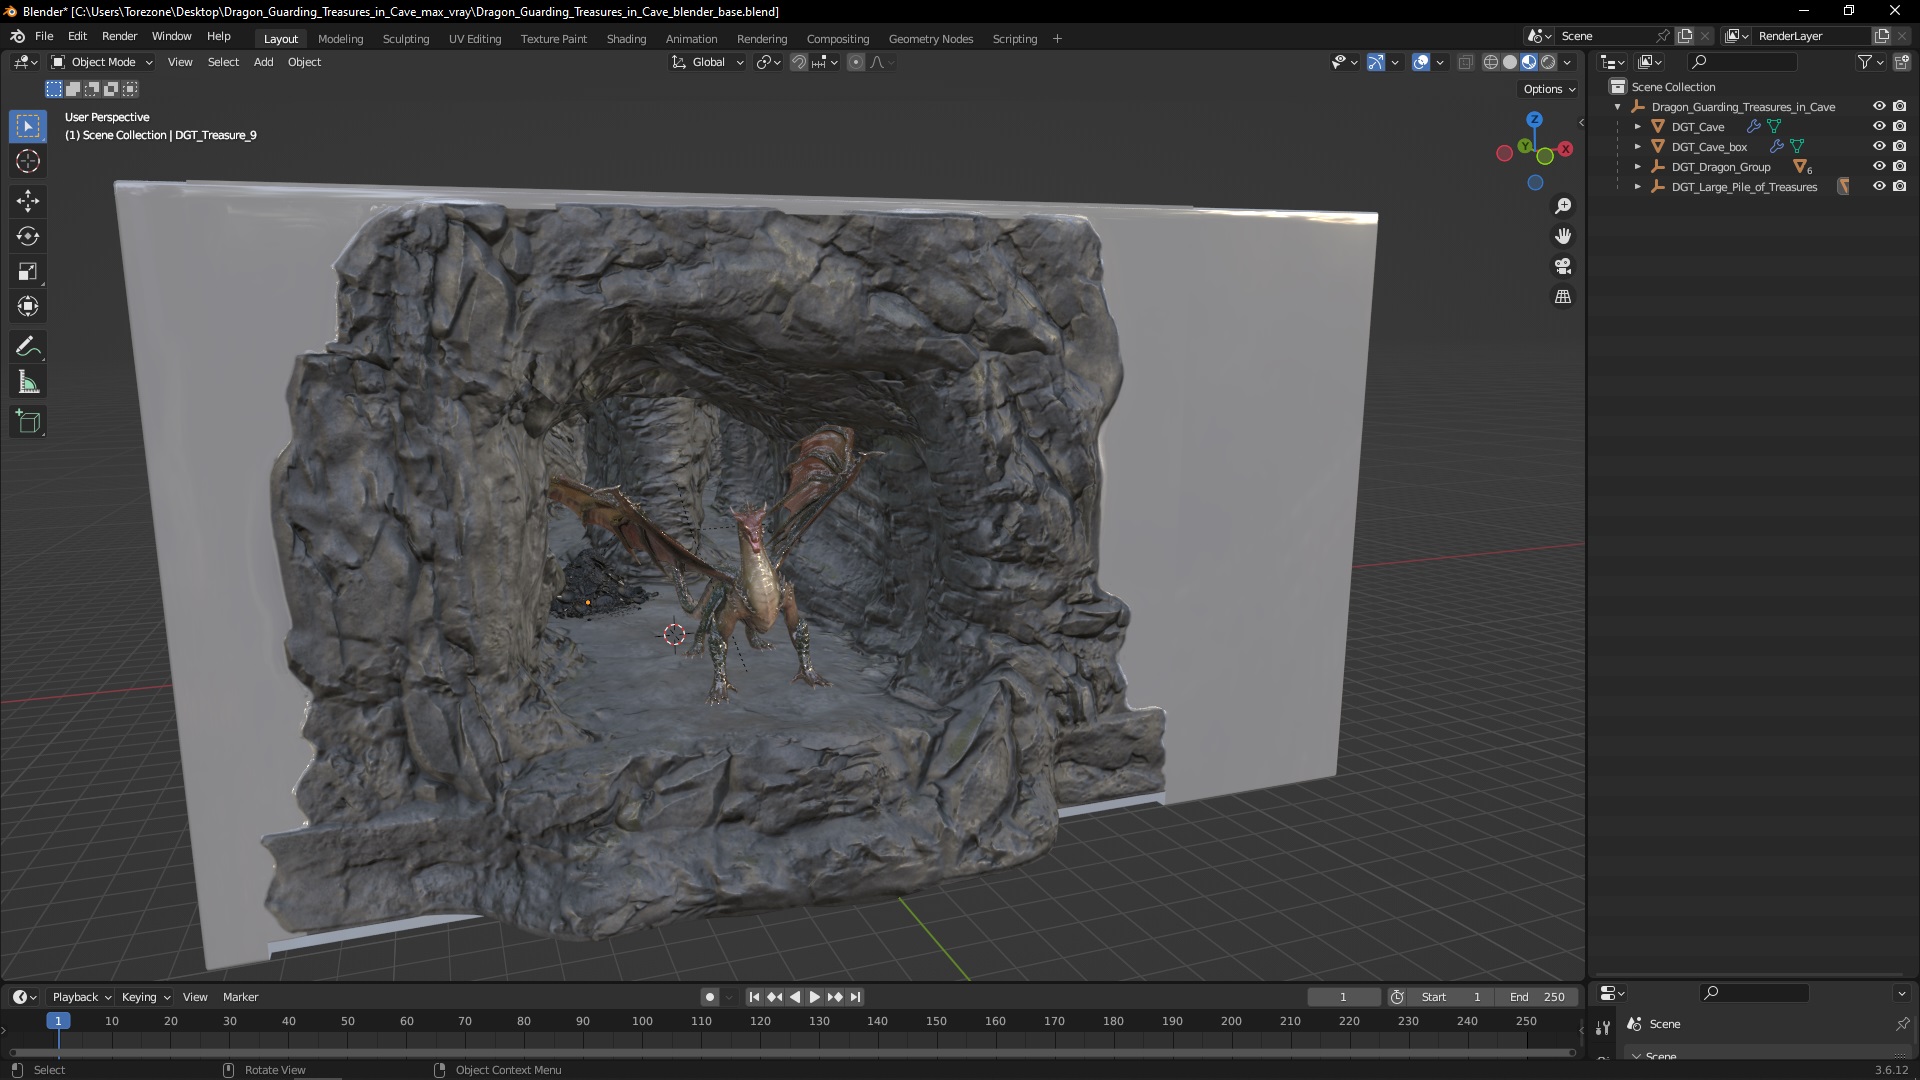This screenshot has height=1080, width=1920.
Task: Click the Zoom view magnifier icon
Action: (x=1563, y=206)
